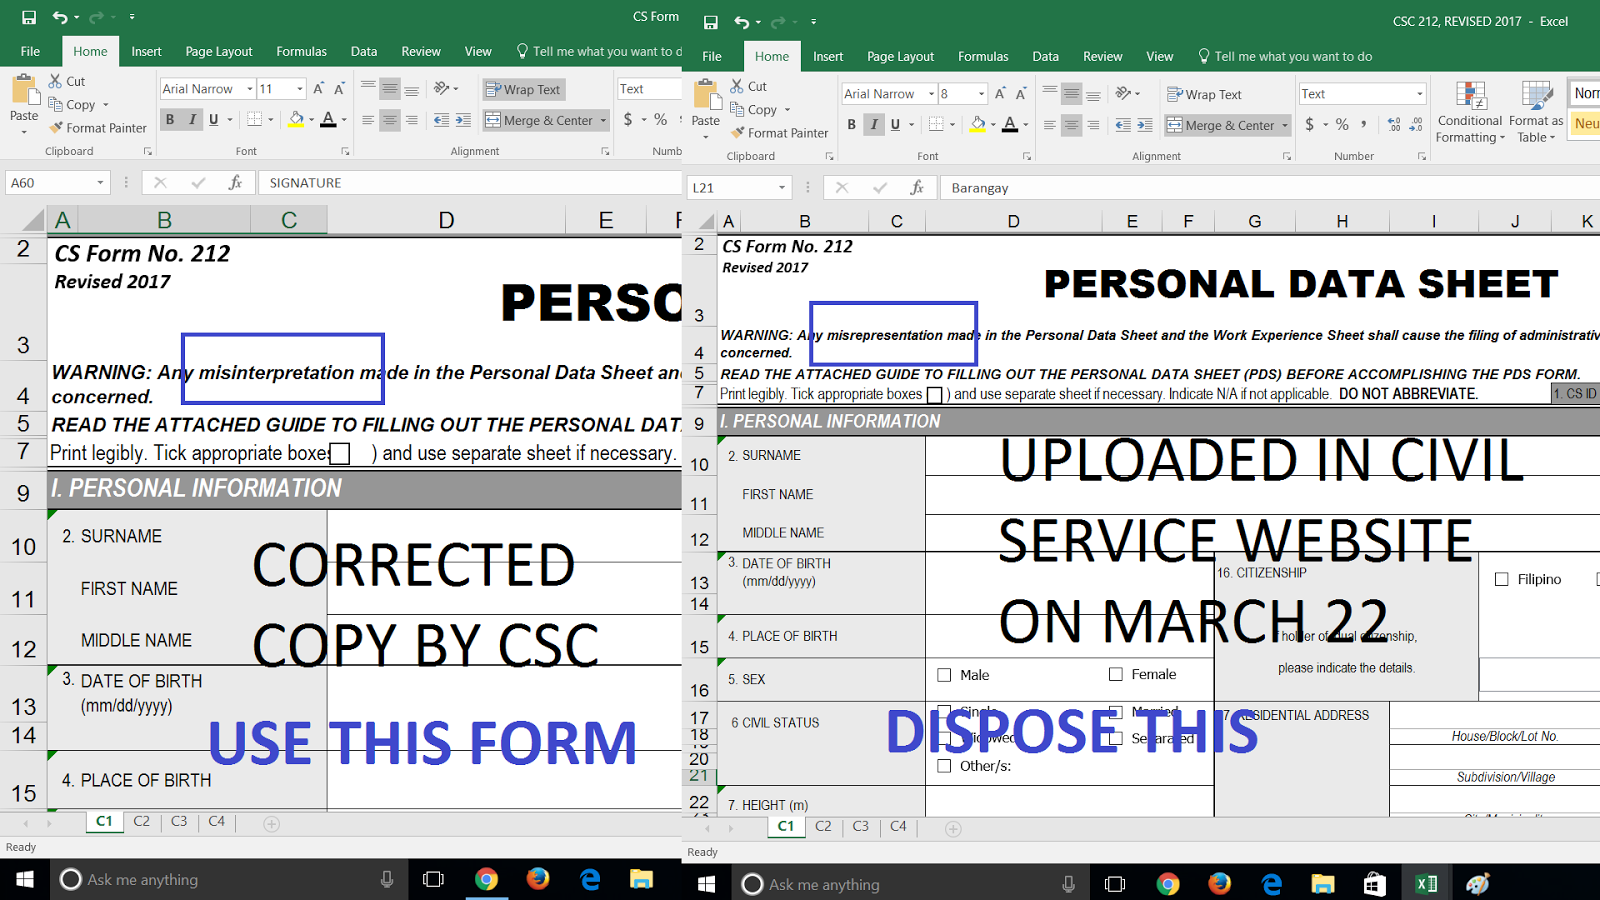This screenshot has height=900, width=1600.
Task: Switch to the Formulas ribbon tab
Action: [x=983, y=56]
